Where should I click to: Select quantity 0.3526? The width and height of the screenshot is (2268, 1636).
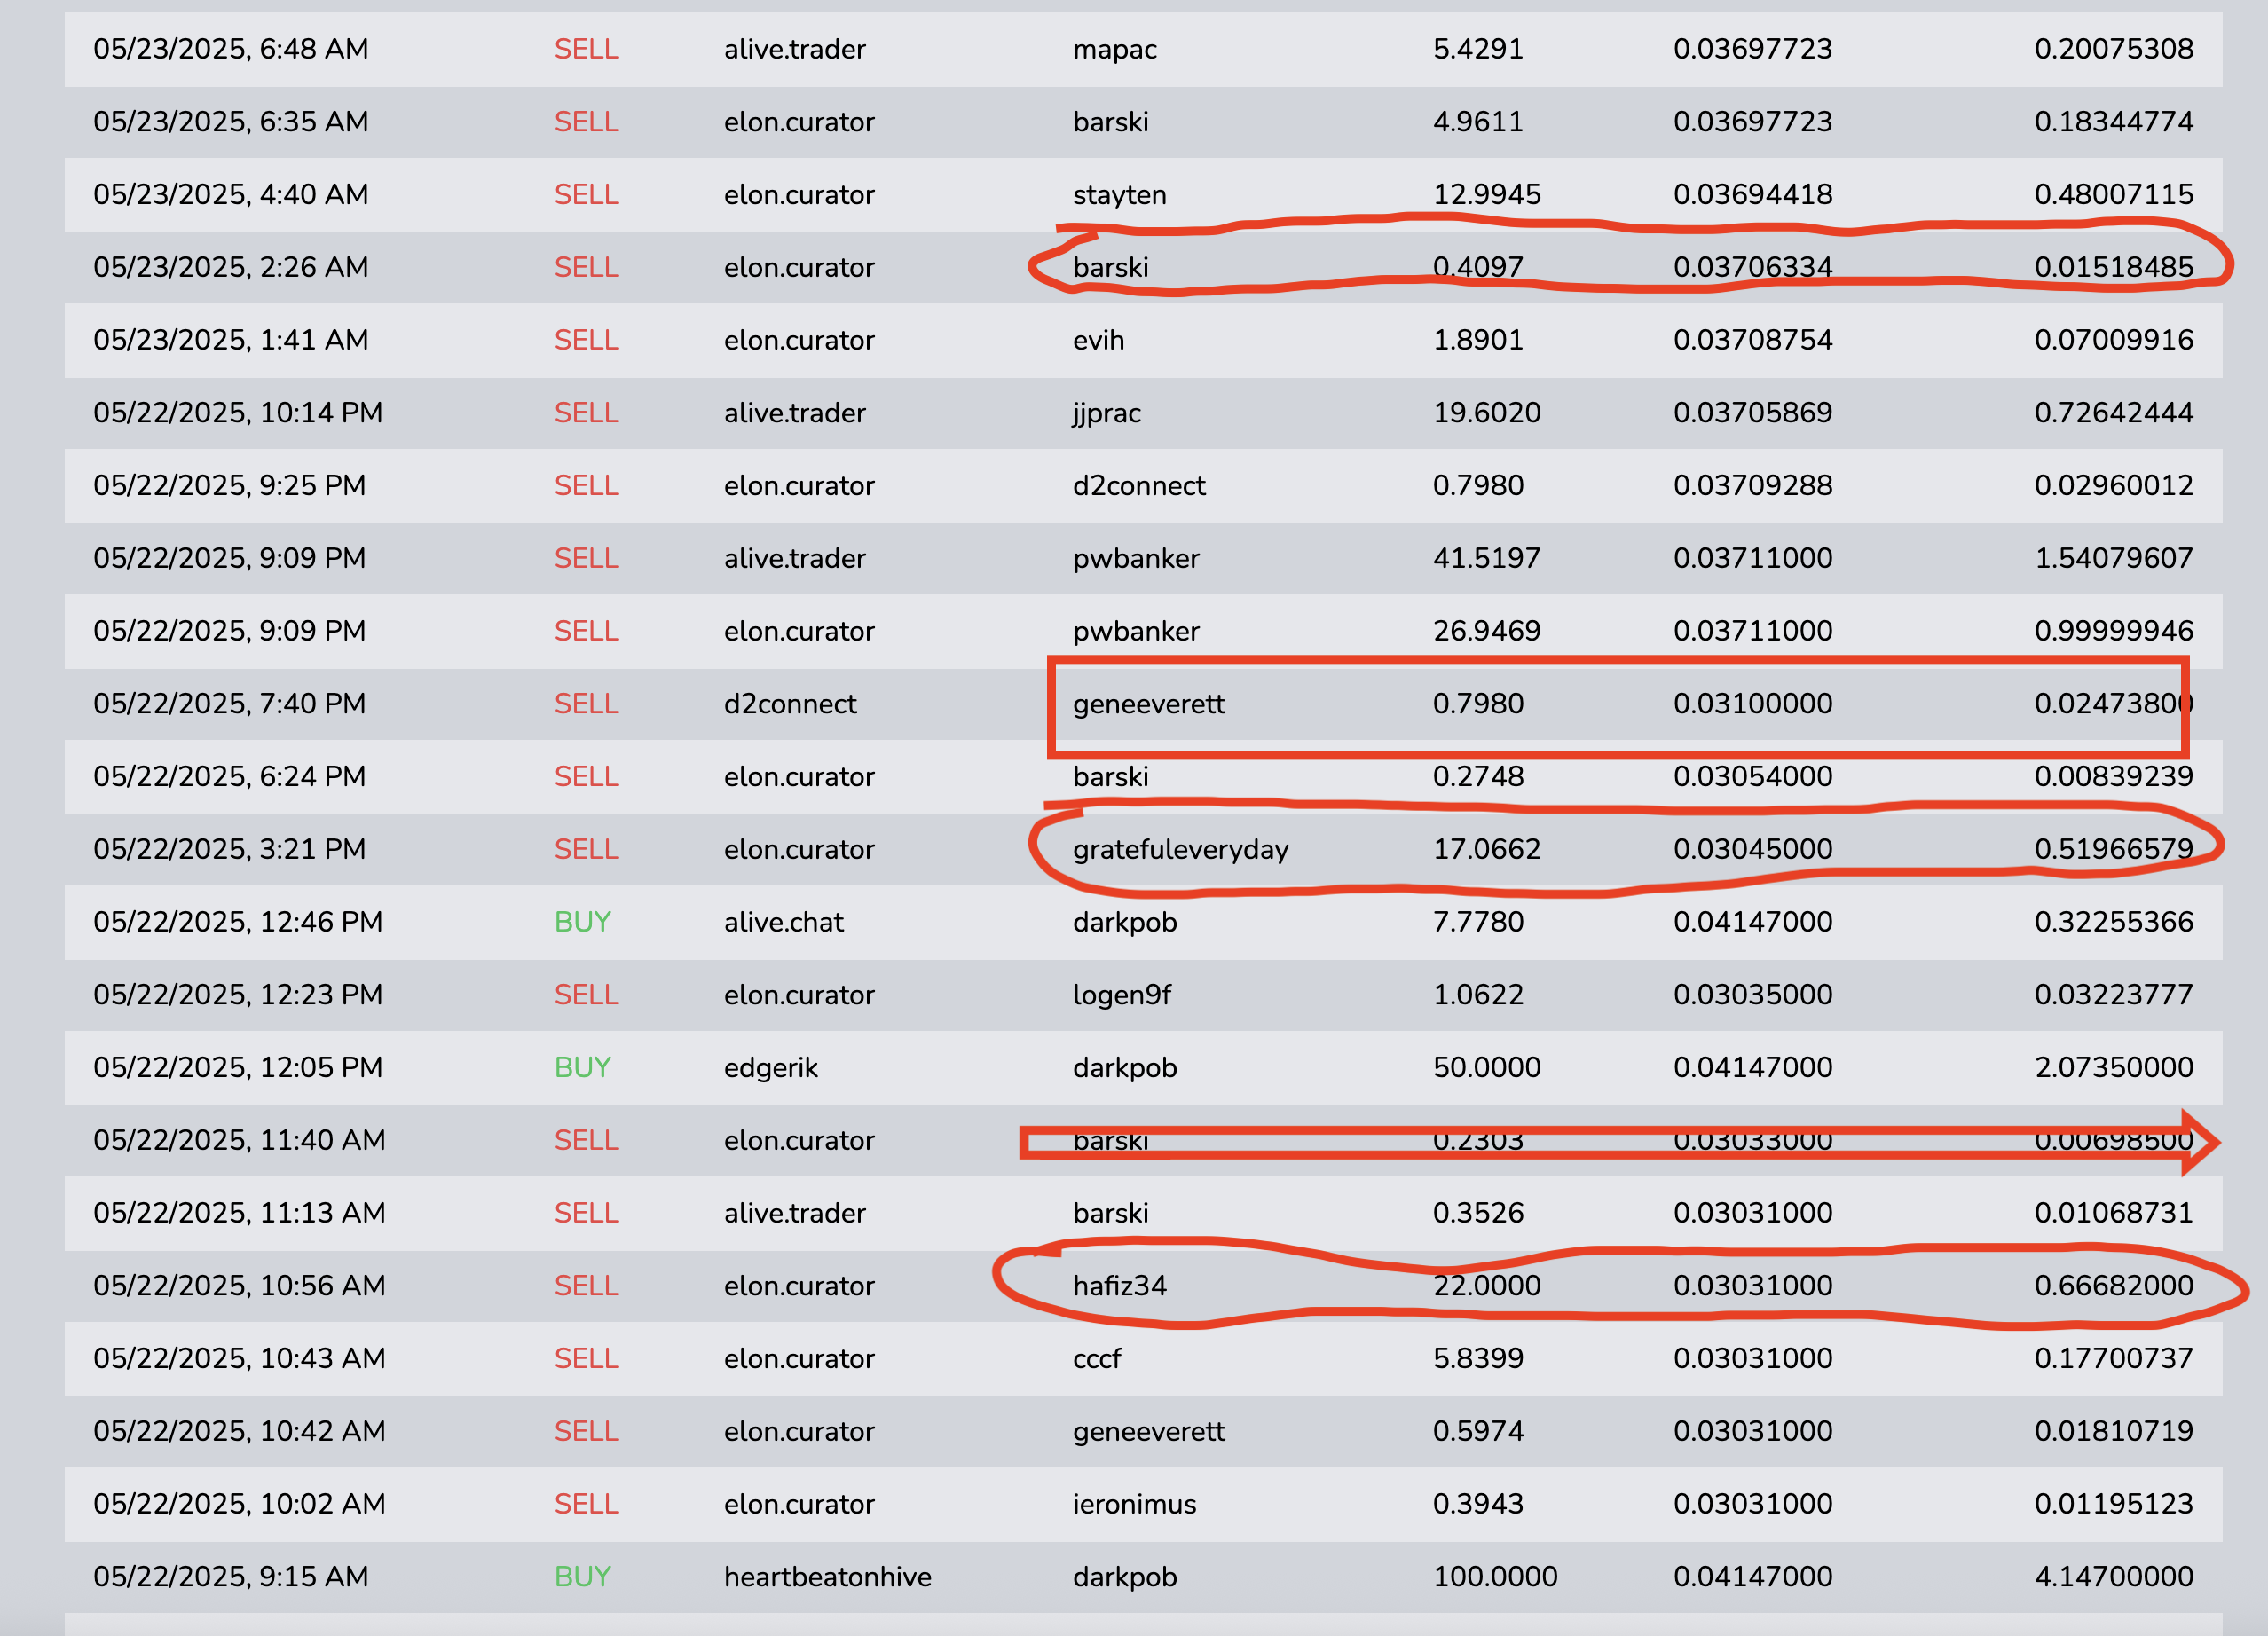pyautogui.click(x=1477, y=1213)
